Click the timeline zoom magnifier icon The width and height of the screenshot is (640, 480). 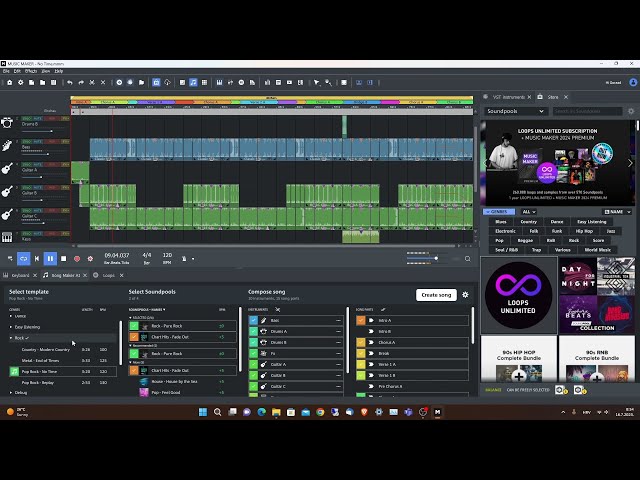(468, 259)
